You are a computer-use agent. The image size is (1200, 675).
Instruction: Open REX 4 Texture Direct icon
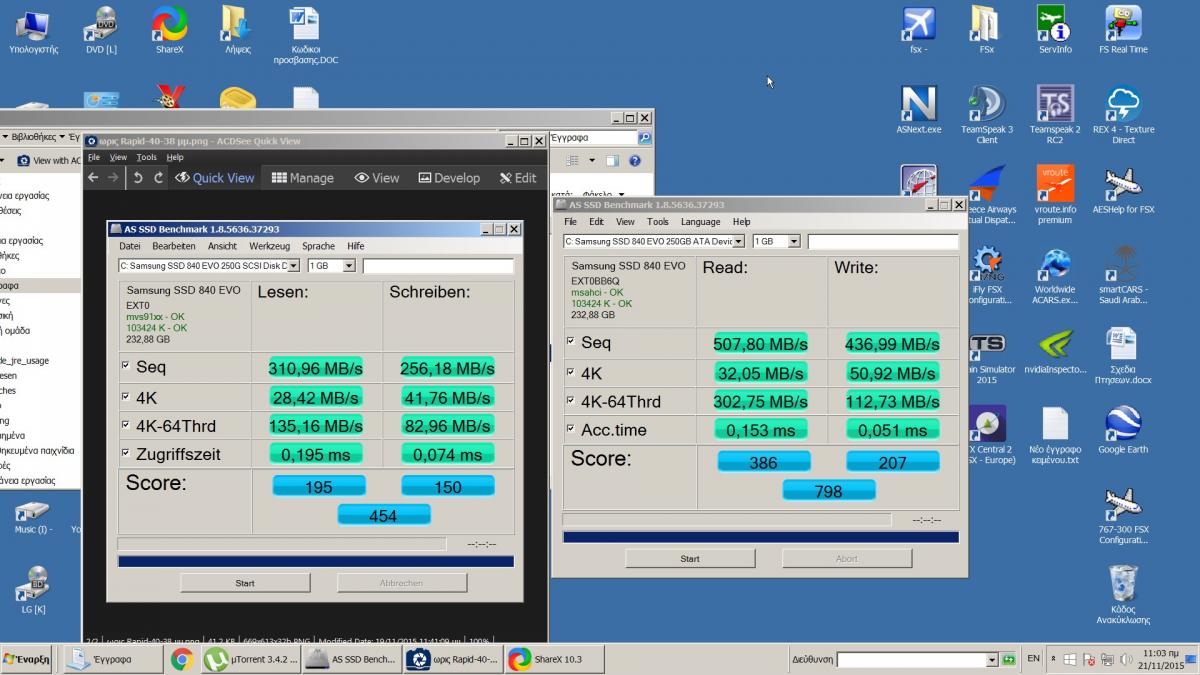[1123, 115]
